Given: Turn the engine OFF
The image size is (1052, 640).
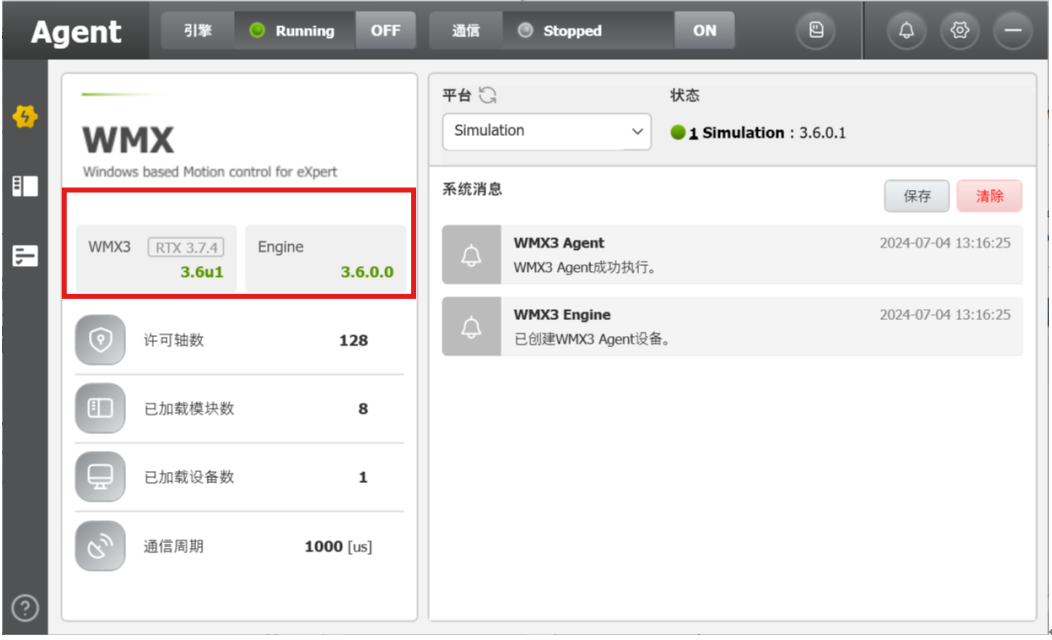Looking at the screenshot, I should (385, 30).
